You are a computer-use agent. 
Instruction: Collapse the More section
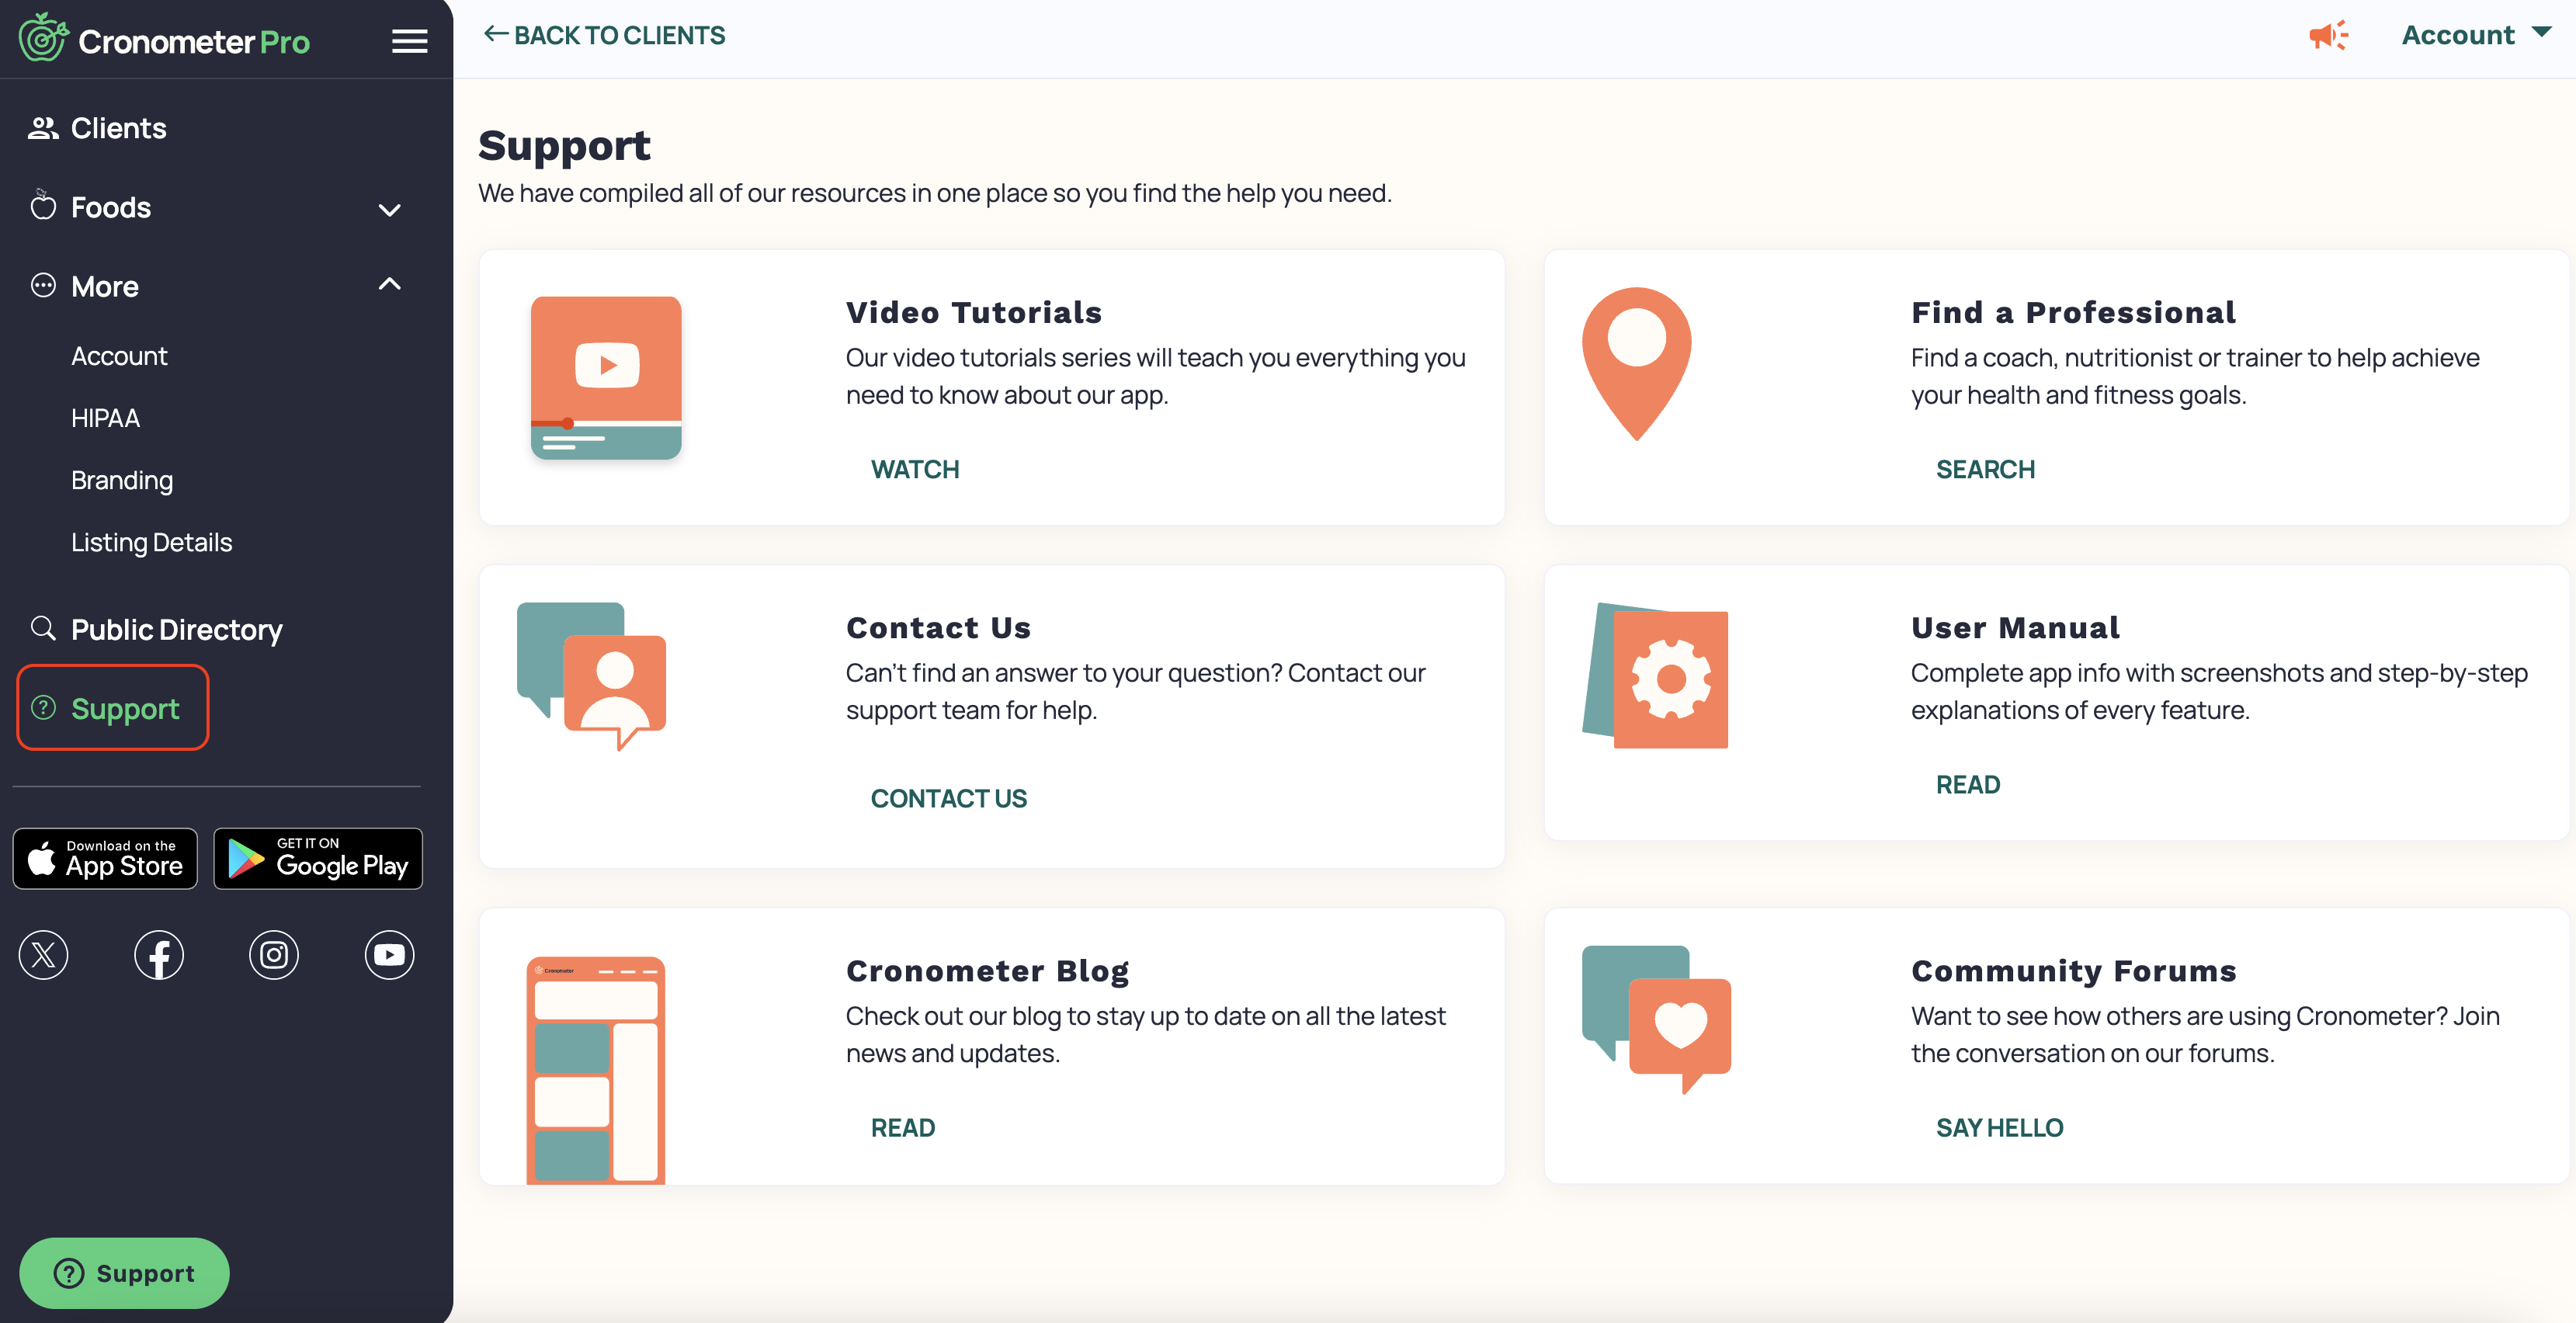390,285
